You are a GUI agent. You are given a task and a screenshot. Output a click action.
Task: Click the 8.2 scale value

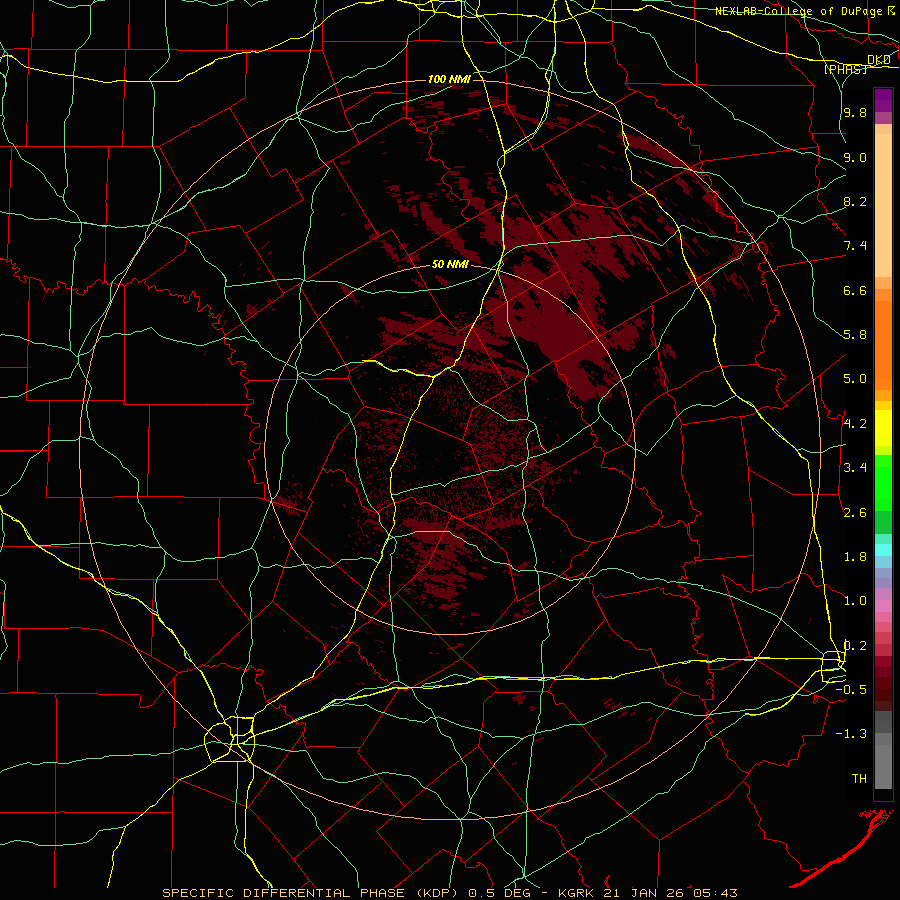855,201
